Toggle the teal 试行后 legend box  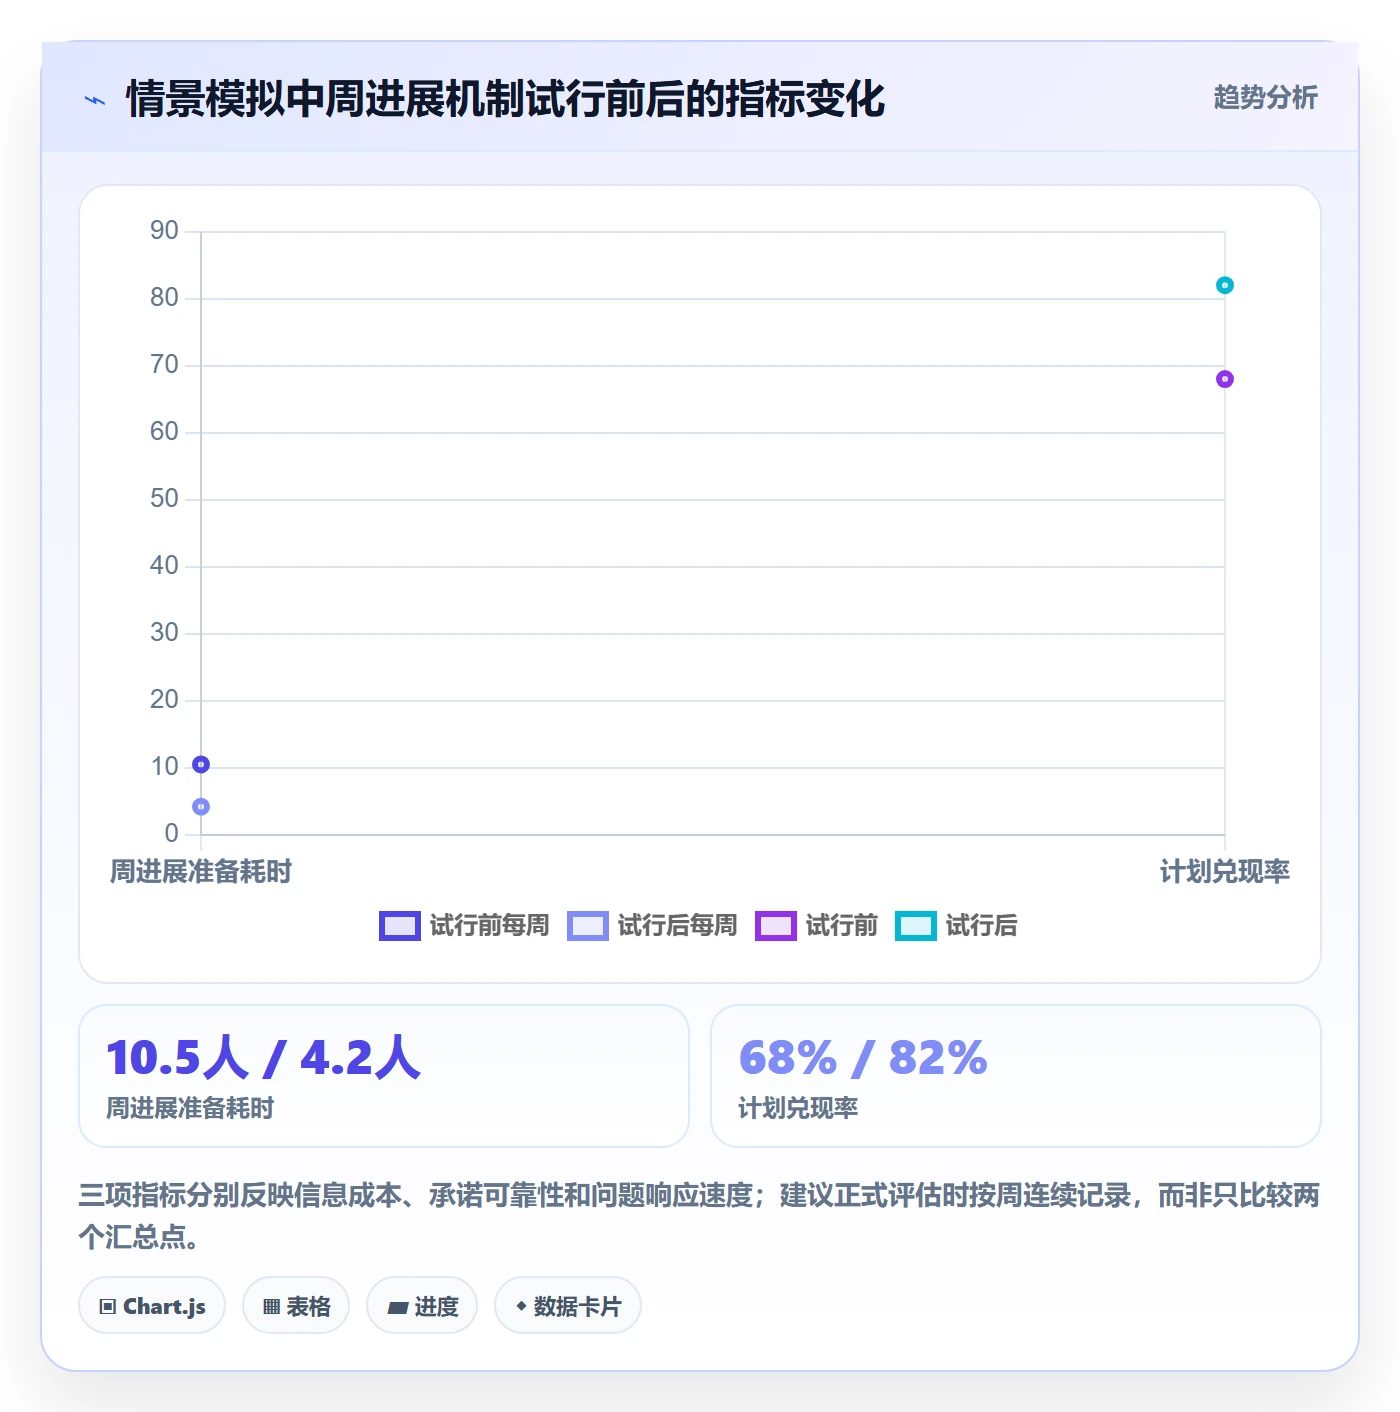(916, 926)
